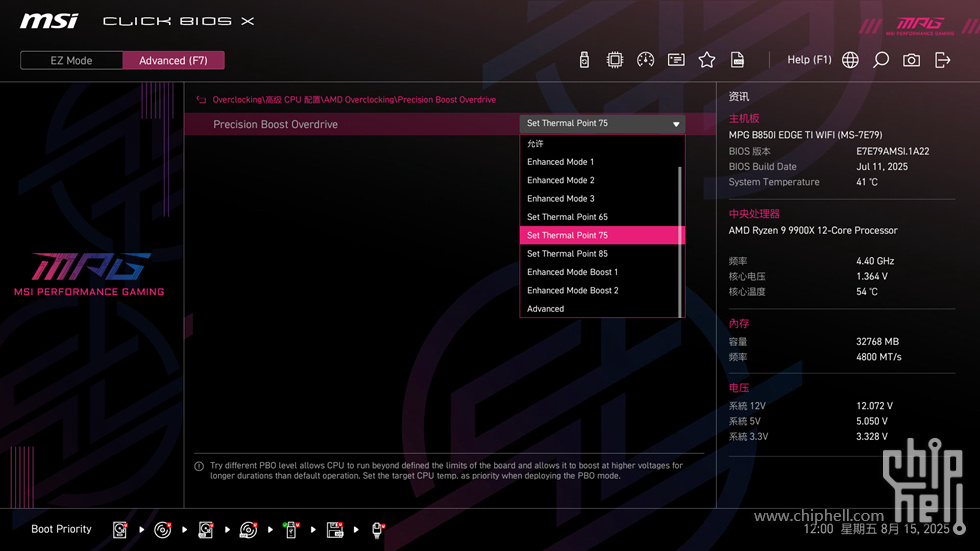Image resolution: width=980 pixels, height=551 pixels.
Task: Choose Enhanced Mode Boost 2 option
Action: pos(600,290)
